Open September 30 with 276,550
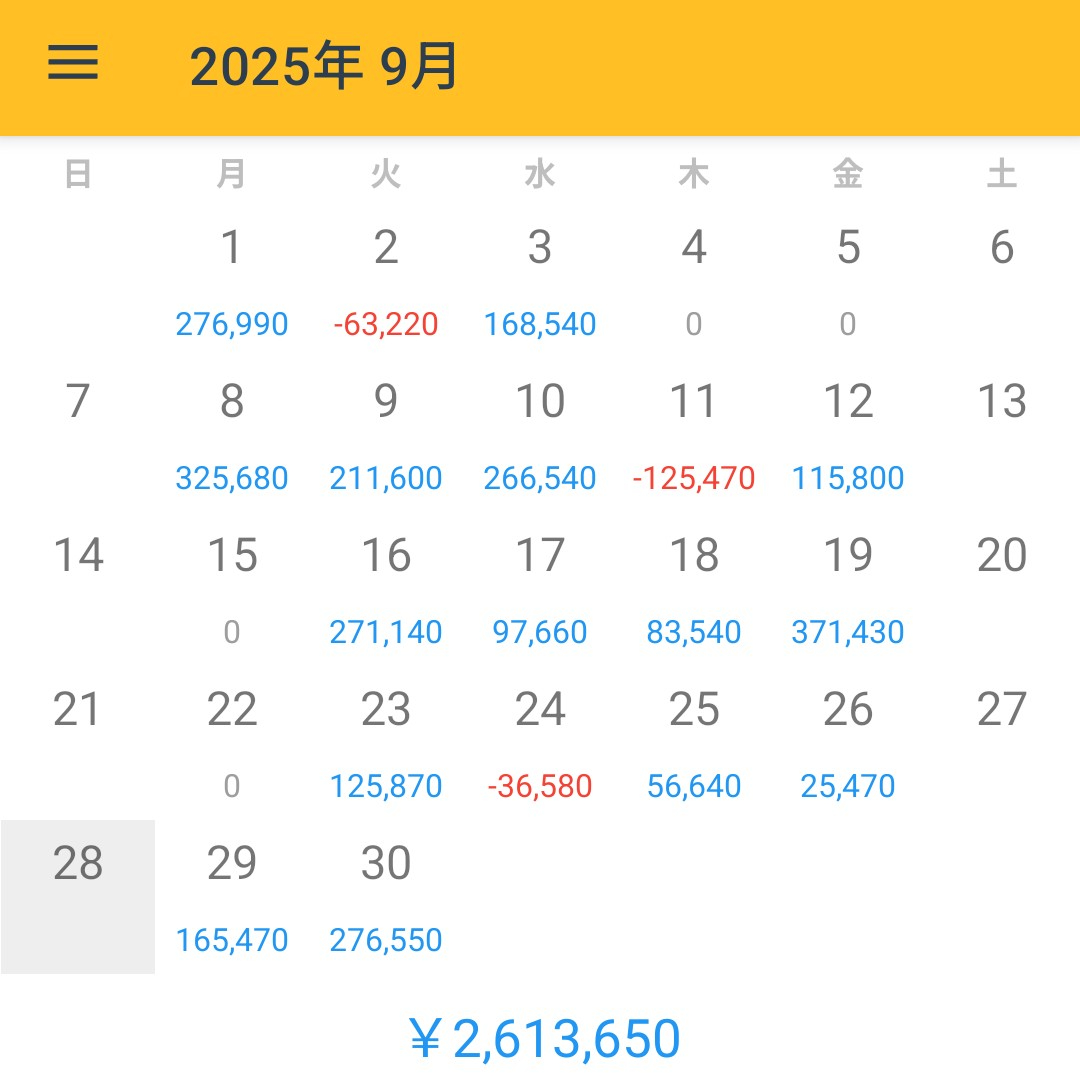Viewport: 1080px width, 1080px height. pos(386,895)
